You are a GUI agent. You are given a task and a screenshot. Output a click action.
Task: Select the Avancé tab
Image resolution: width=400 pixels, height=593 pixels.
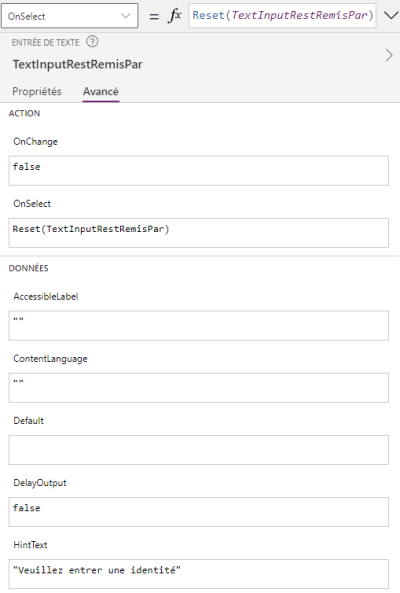101,92
